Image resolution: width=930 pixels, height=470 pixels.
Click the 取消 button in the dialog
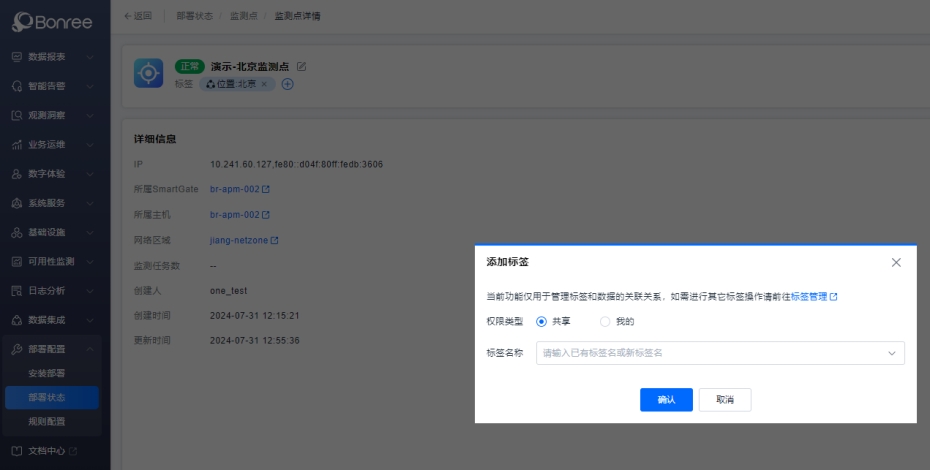[x=725, y=399]
